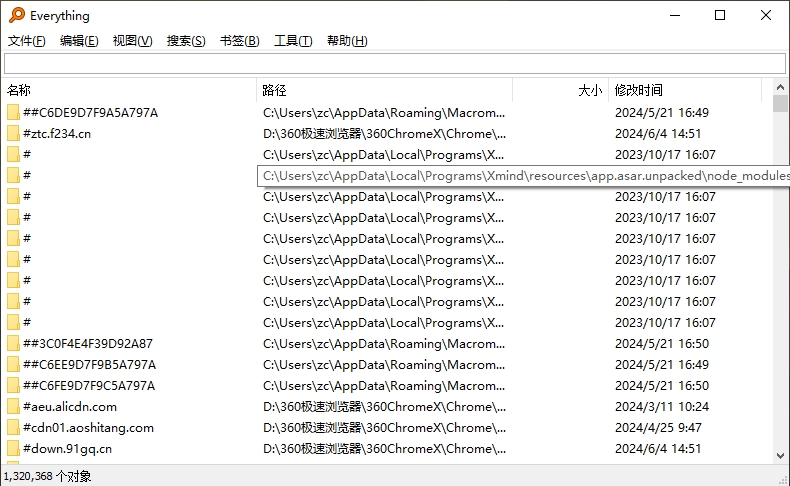Viewport: 790px width, 486px height.
Task: Select folder icon of #ztc.f234.cn
Action: [x=14, y=133]
